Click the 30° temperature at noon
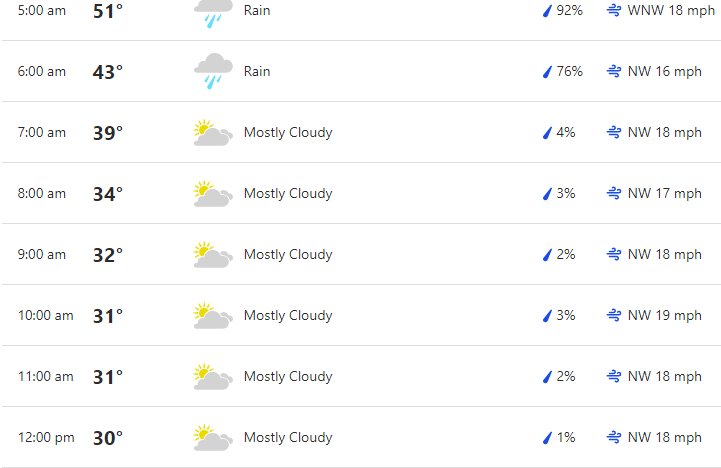721x468 pixels. pyautogui.click(x=108, y=438)
